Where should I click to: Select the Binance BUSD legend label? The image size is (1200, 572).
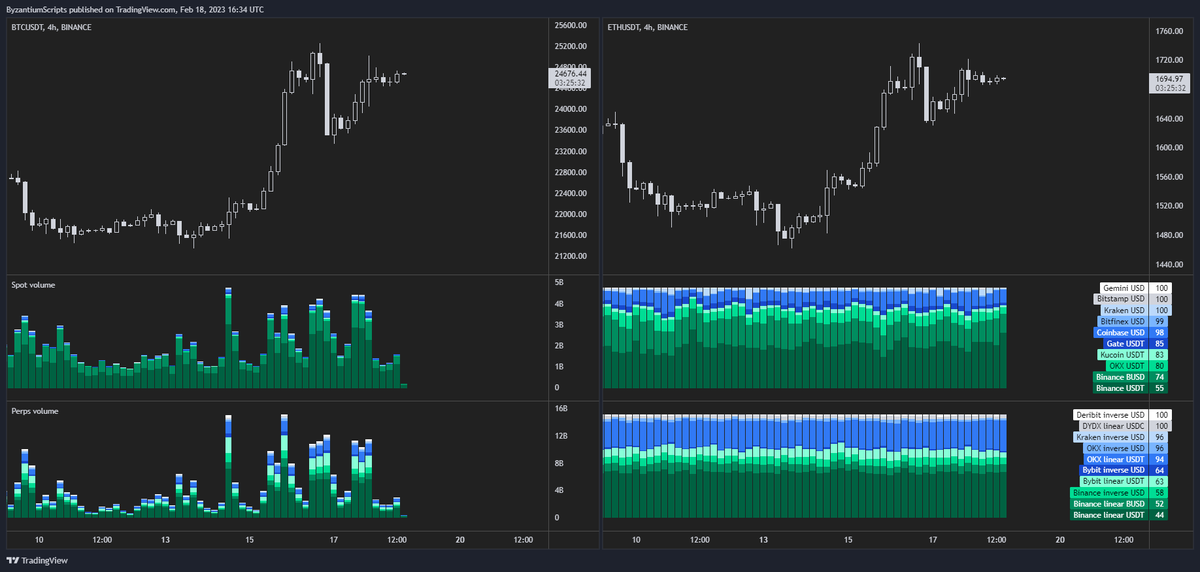tap(1120, 376)
